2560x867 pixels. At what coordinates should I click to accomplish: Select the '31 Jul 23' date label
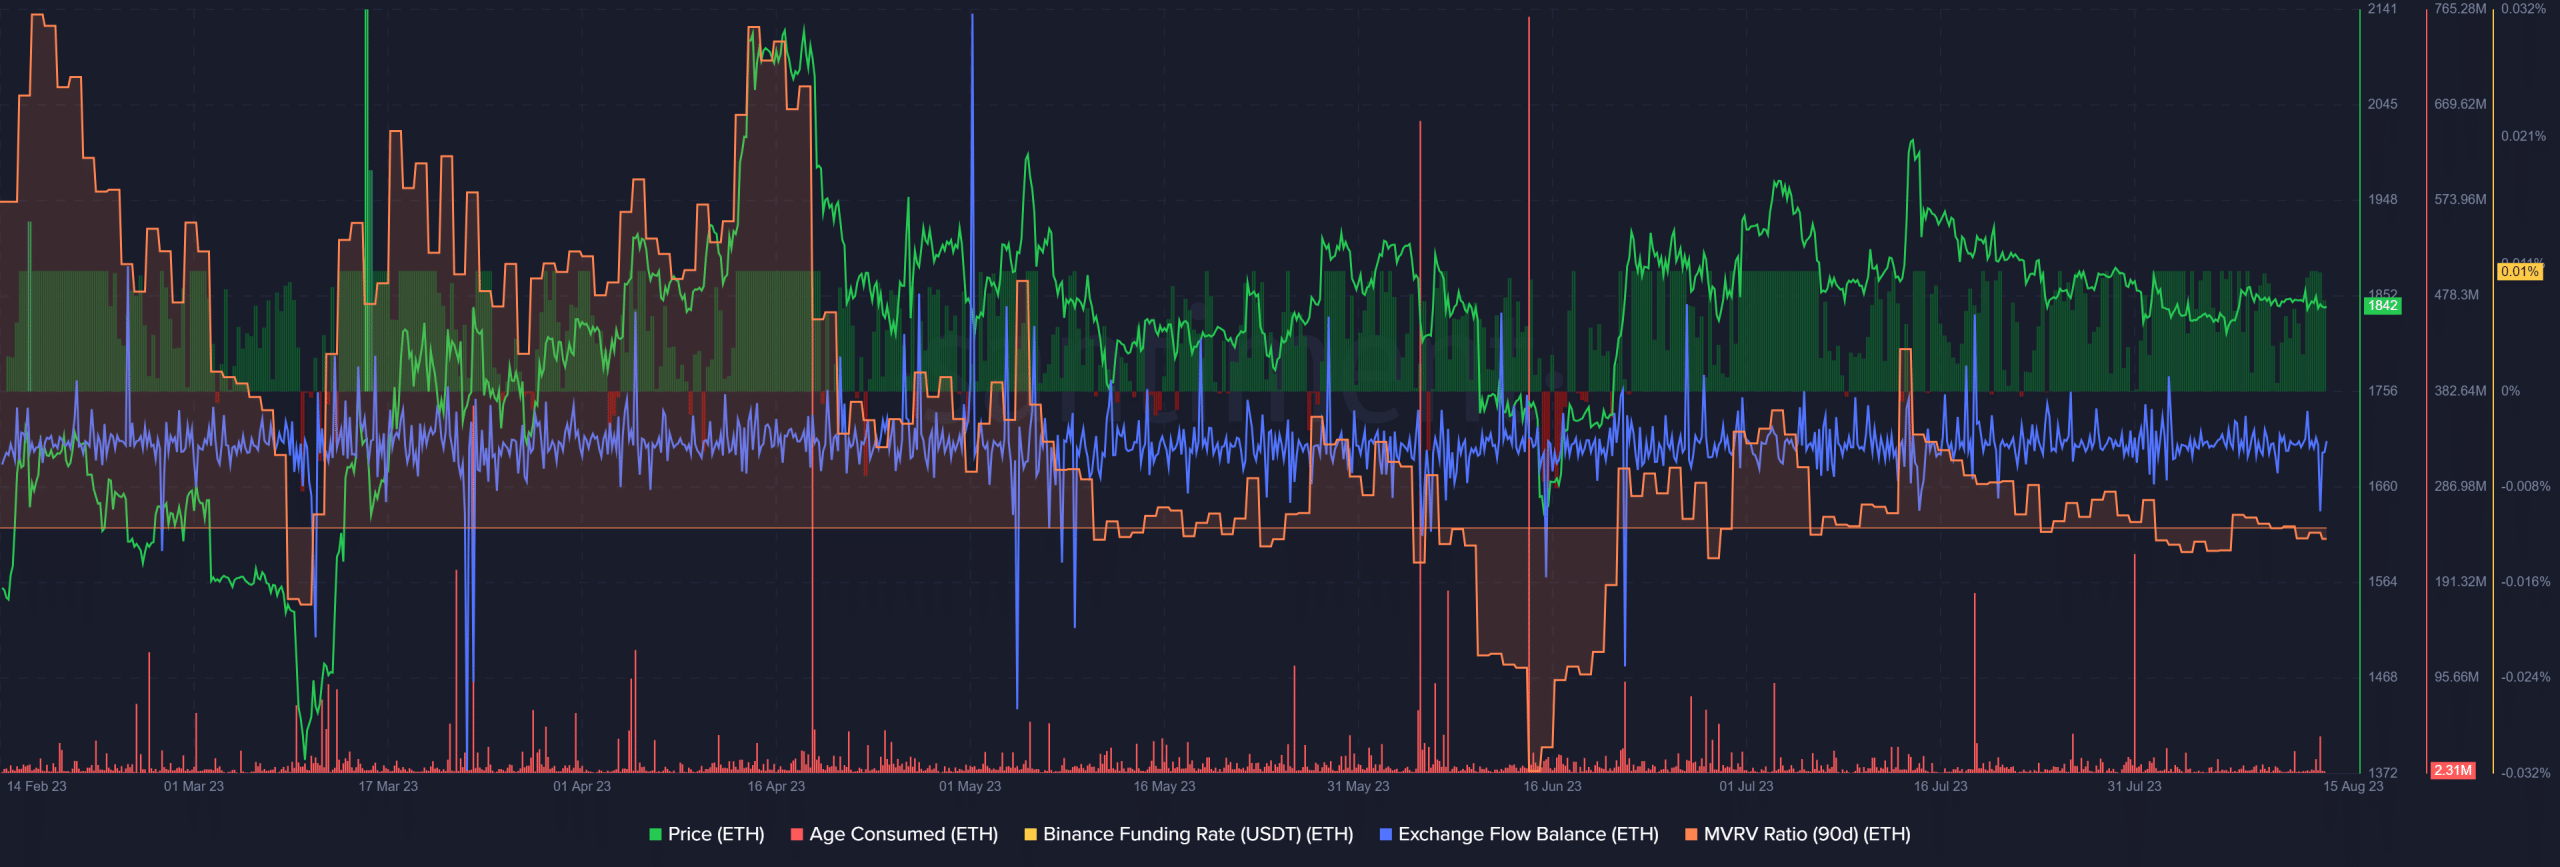click(2134, 786)
